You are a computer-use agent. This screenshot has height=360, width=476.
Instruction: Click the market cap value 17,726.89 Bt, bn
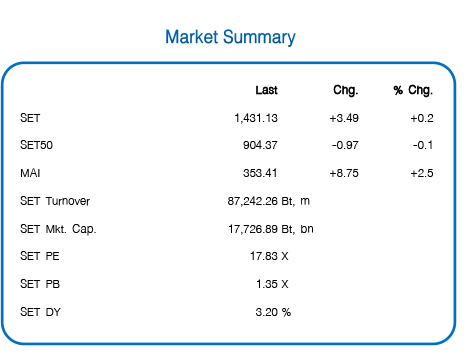coord(271,229)
